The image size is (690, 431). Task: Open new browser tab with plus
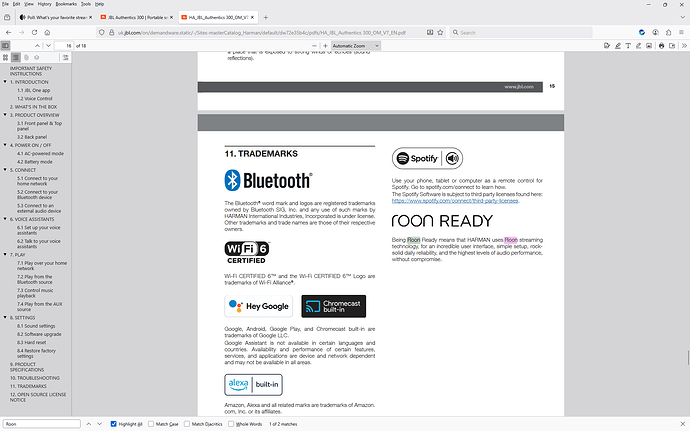[265, 17]
